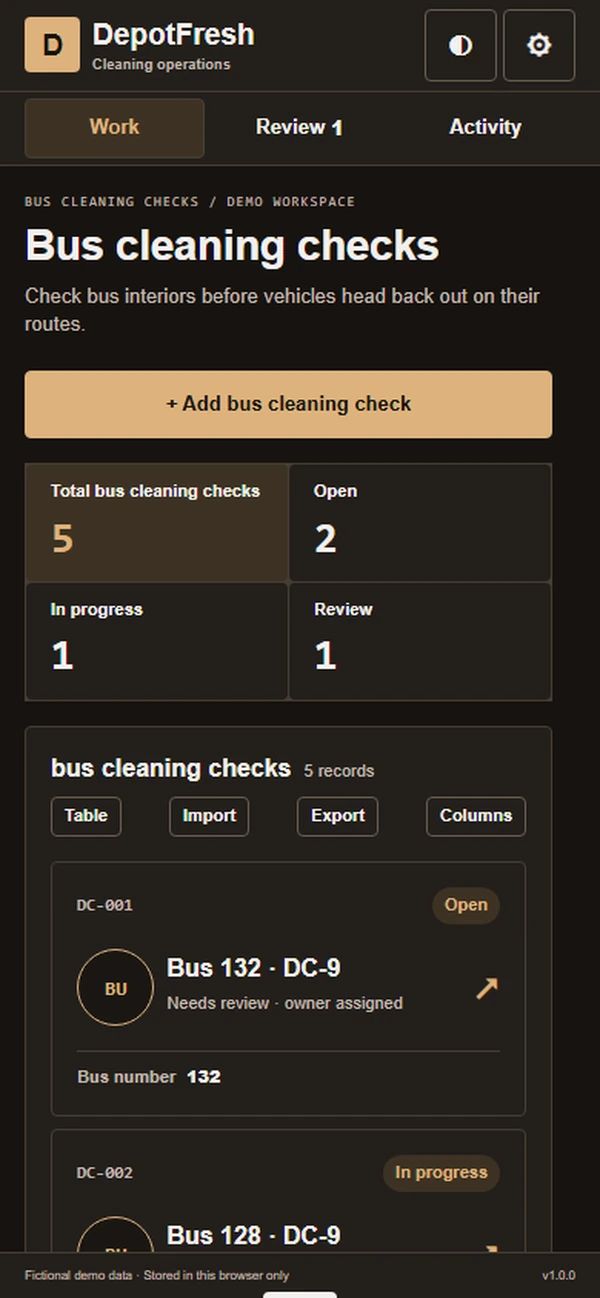Go to the Activity tab
The height and width of the screenshot is (1298, 600).
pos(485,127)
